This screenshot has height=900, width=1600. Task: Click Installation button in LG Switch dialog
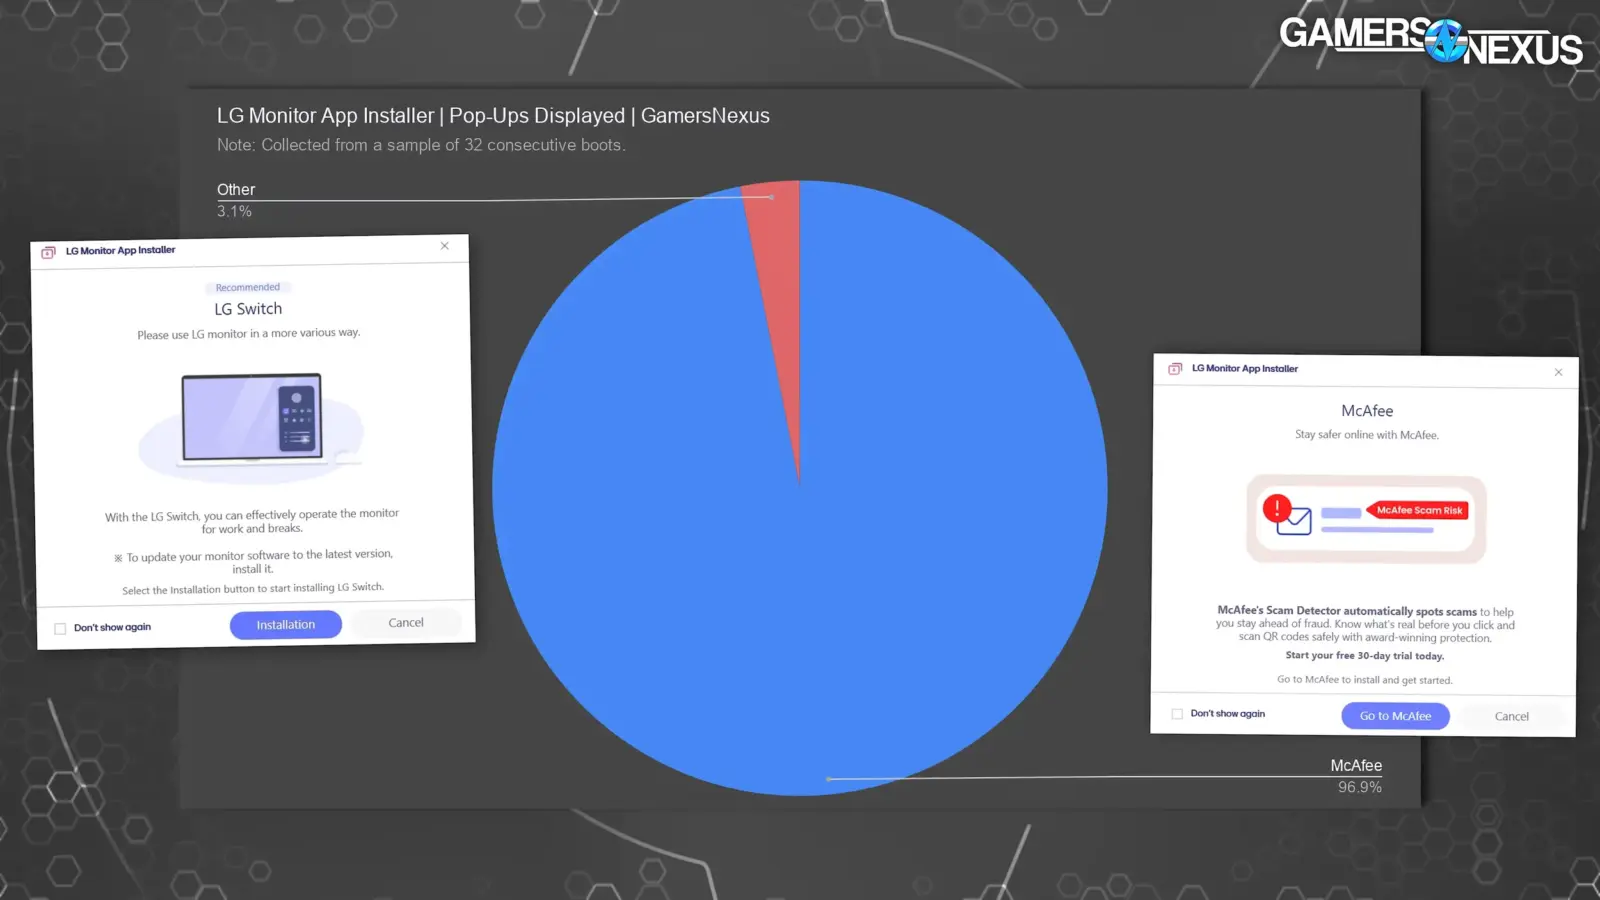tap(286, 625)
